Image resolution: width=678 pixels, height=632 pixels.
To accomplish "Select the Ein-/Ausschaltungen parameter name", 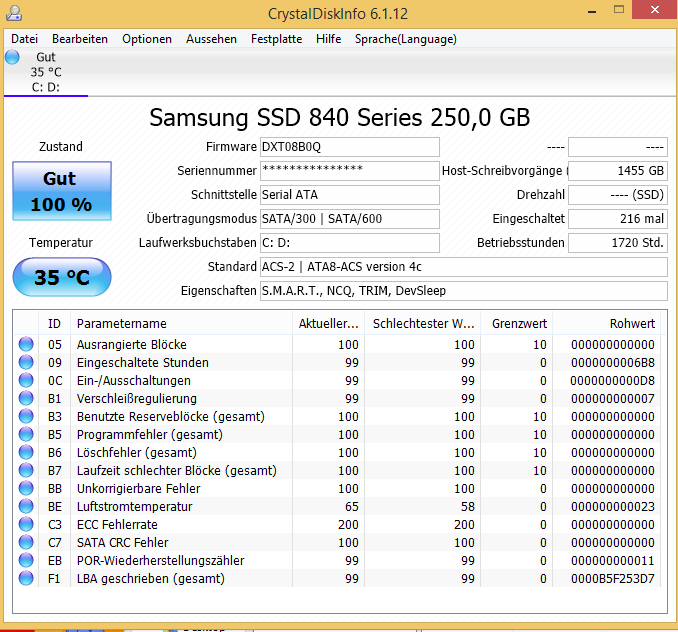I will click(134, 381).
